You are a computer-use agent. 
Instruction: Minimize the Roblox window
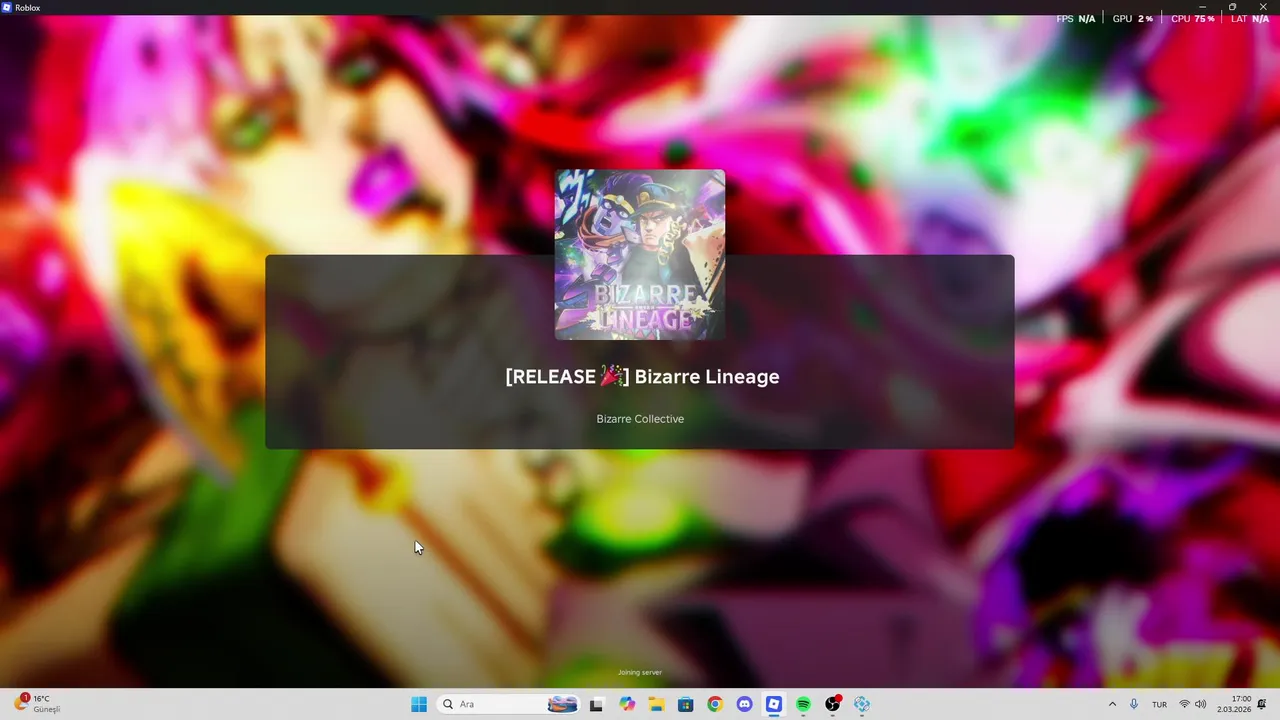1203,7
